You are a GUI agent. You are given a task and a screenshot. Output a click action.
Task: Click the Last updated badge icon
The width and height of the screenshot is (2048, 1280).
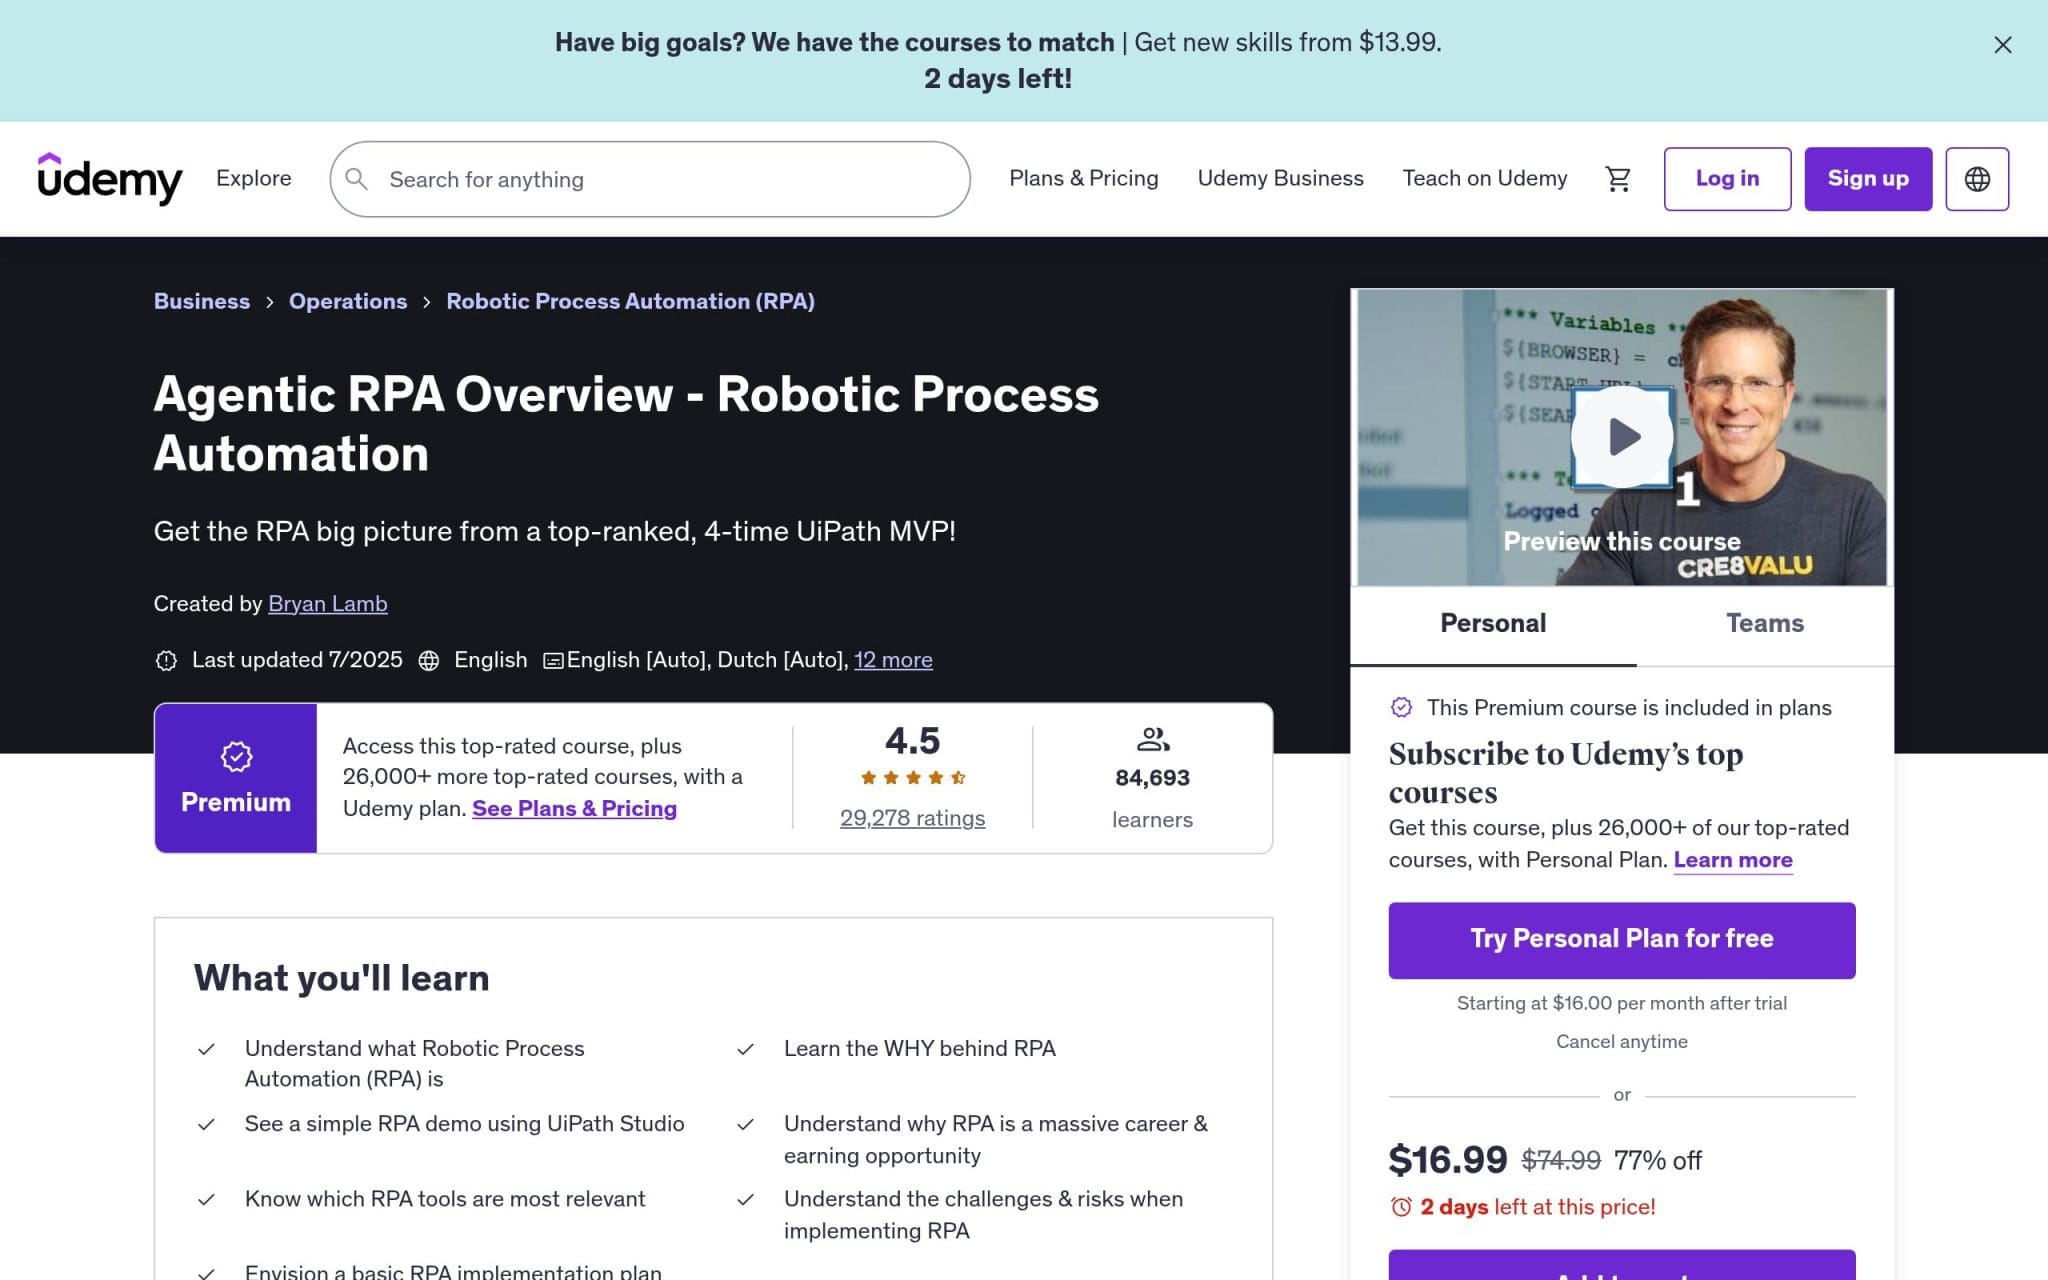point(166,661)
